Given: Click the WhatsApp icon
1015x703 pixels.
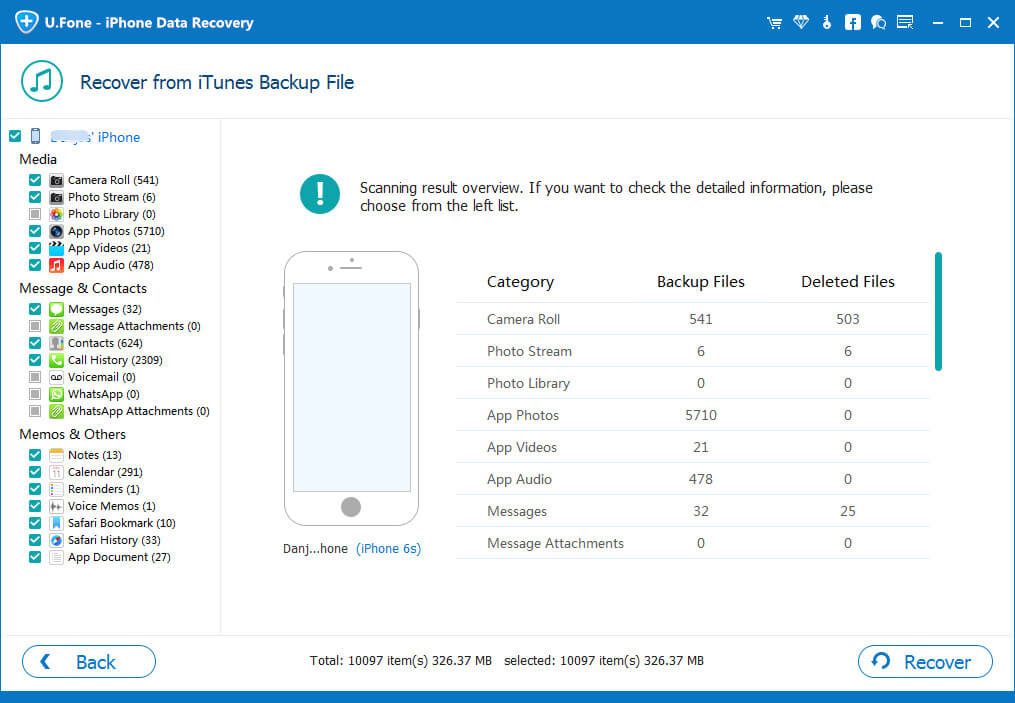Looking at the screenshot, I should [56, 394].
